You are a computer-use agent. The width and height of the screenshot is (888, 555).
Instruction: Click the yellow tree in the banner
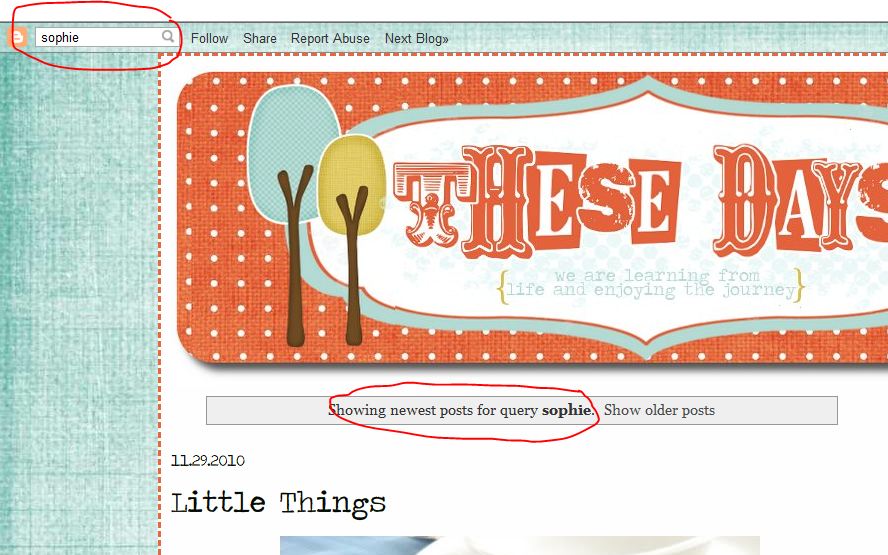[351, 185]
